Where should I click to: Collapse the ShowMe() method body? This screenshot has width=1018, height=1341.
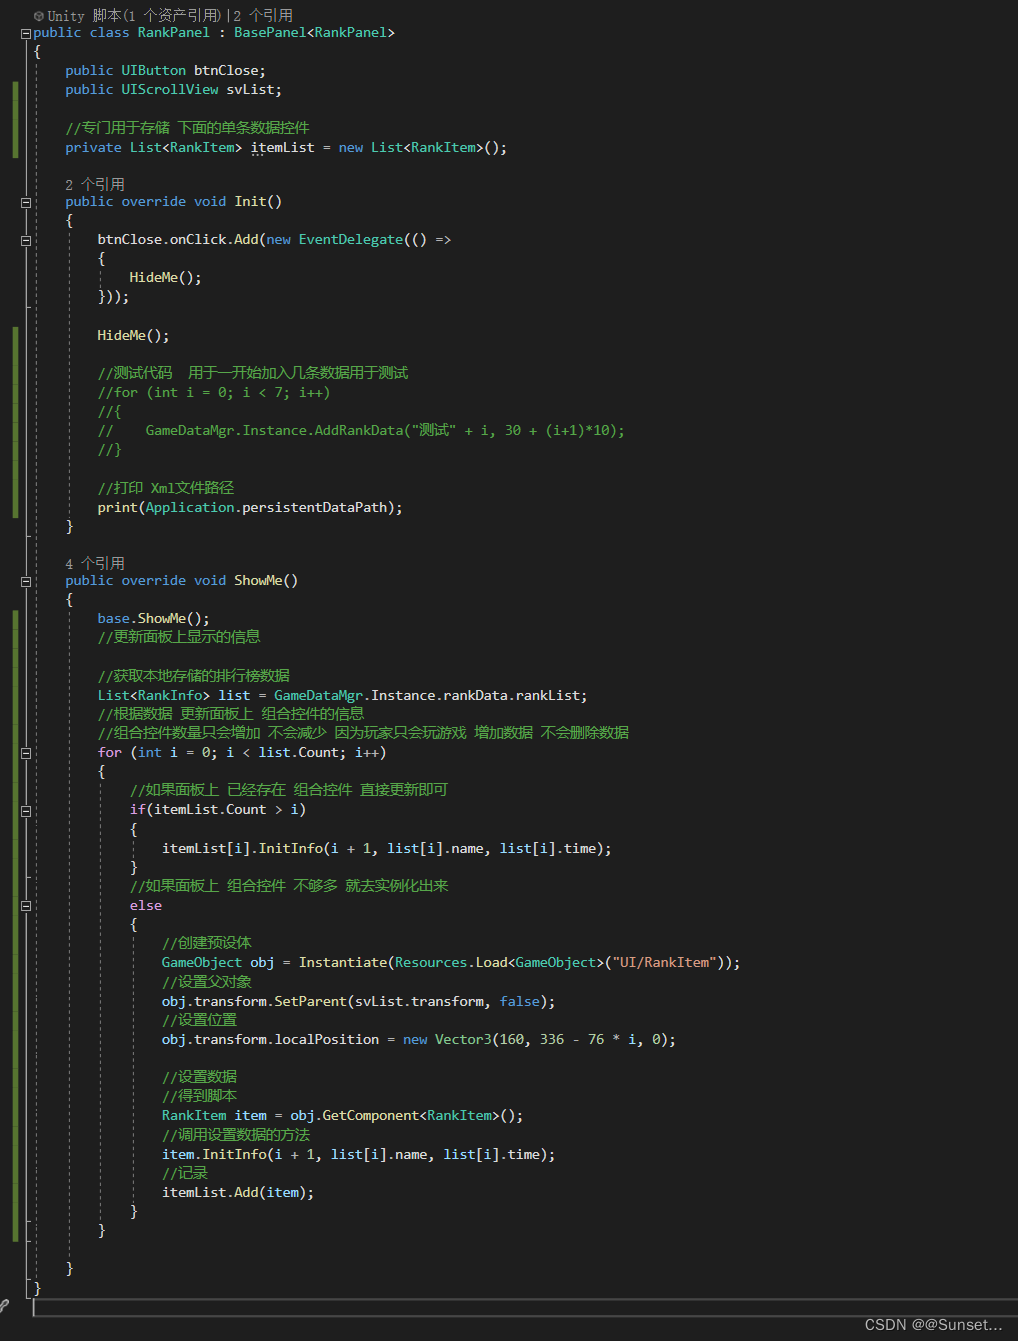point(25,581)
